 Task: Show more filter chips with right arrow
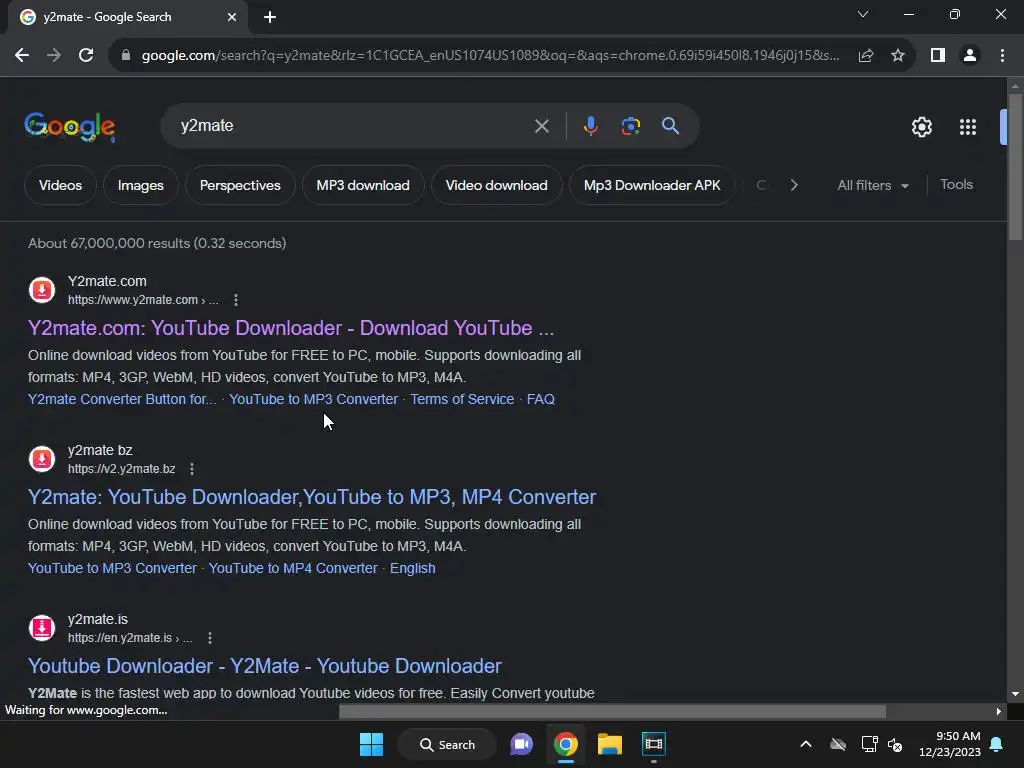click(x=793, y=185)
